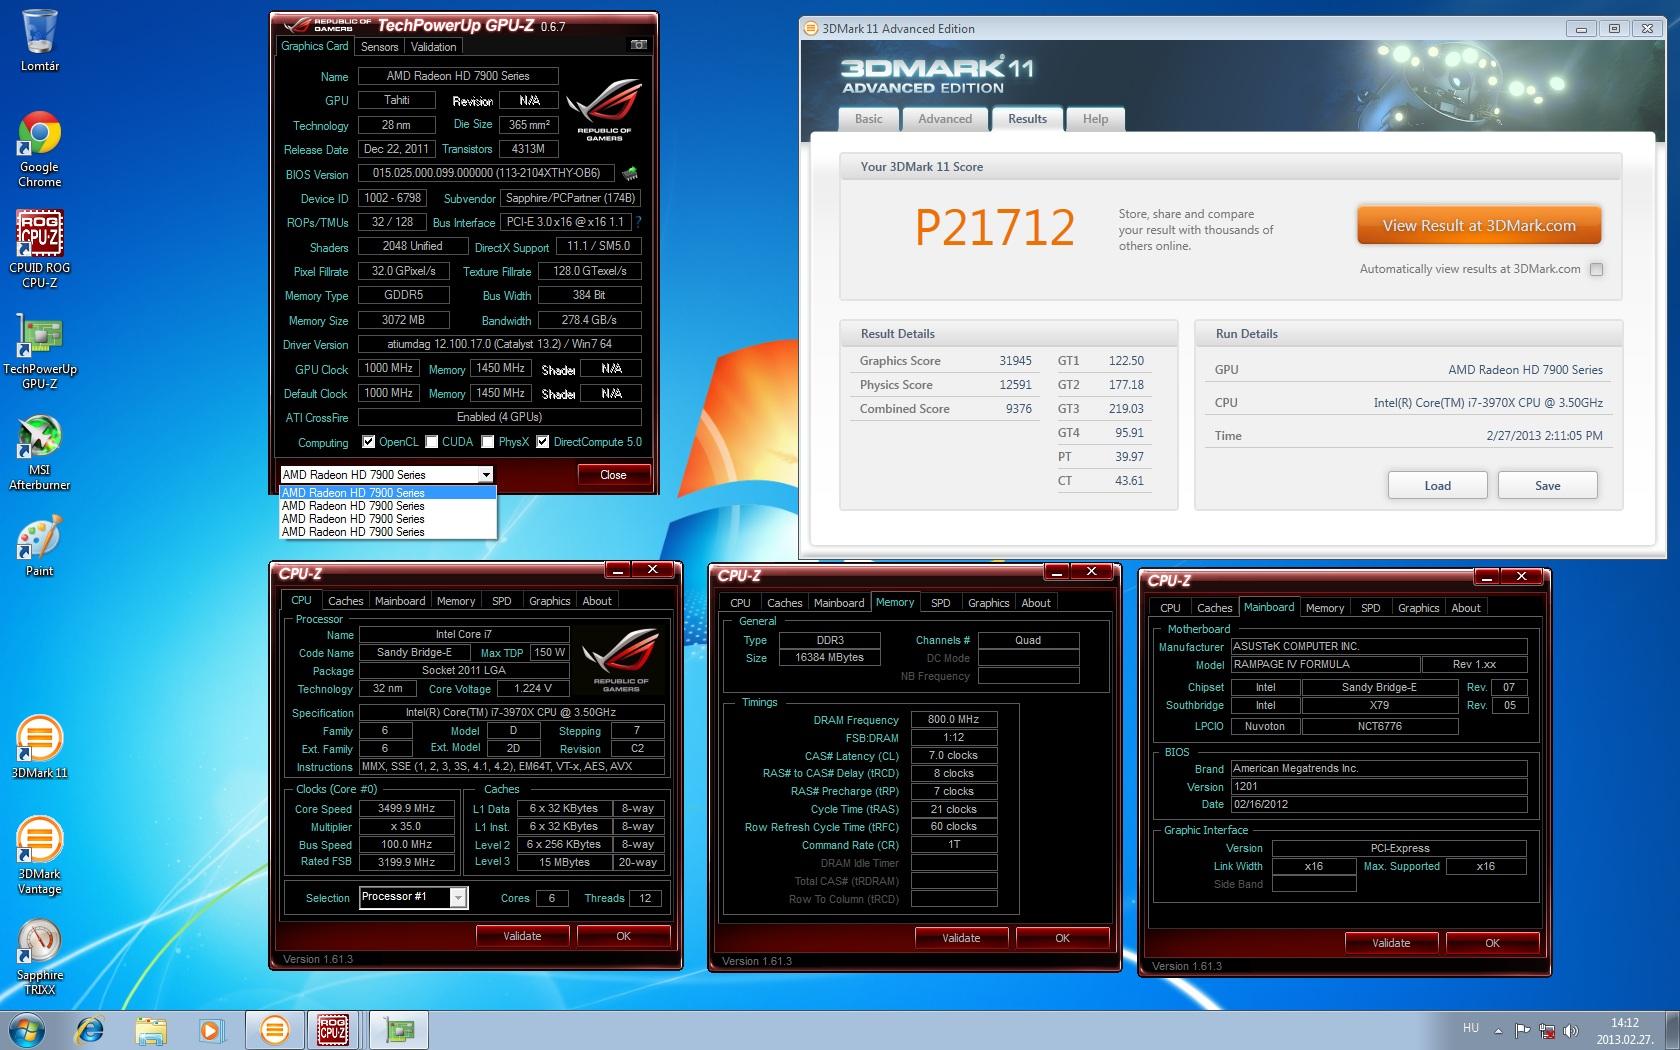
Task: Toggle the CUDA checkbox in GPU-Z
Action: pyautogui.click(x=432, y=442)
